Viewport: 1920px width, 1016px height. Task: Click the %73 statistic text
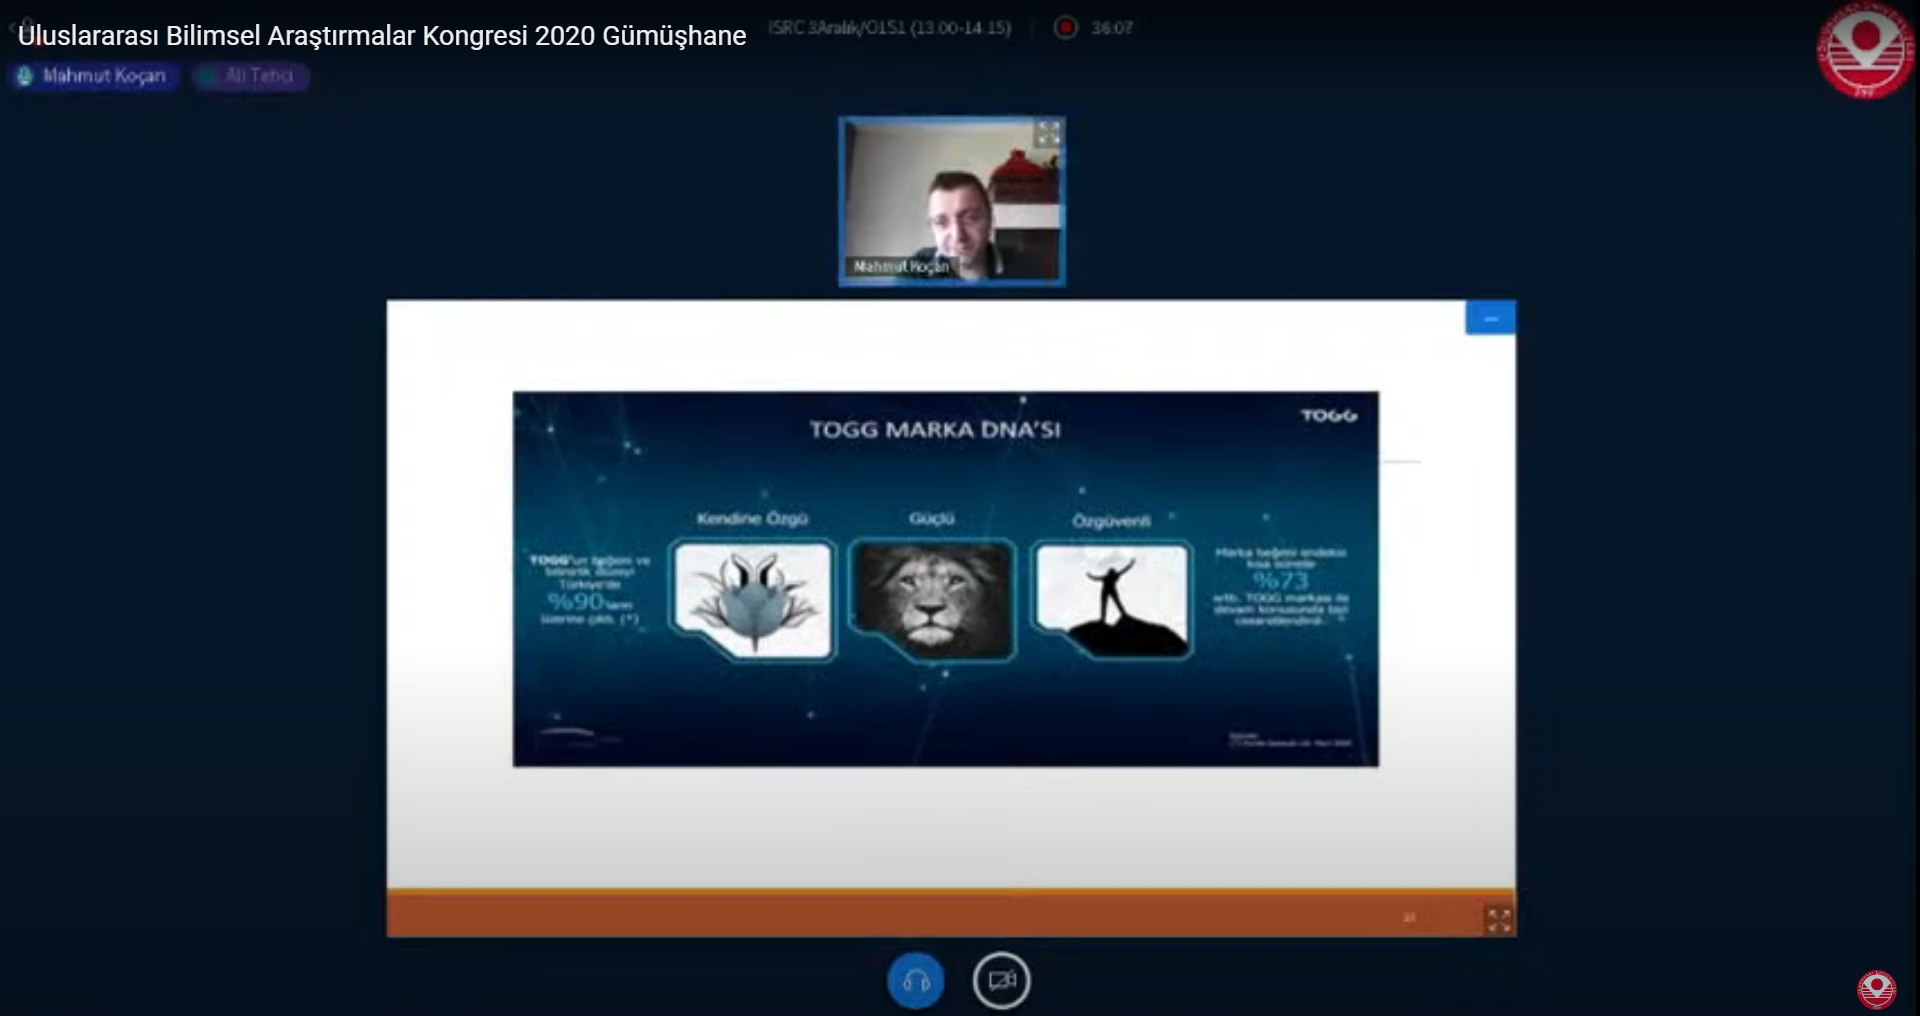point(1280,580)
